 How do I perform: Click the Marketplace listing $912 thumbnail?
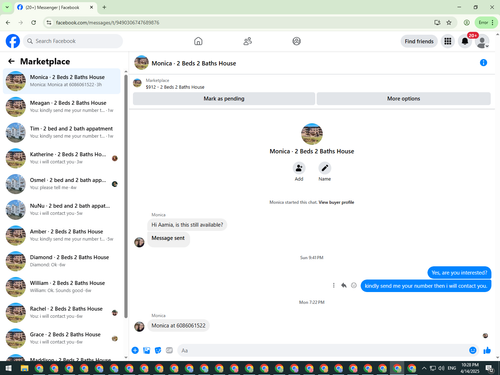137,83
